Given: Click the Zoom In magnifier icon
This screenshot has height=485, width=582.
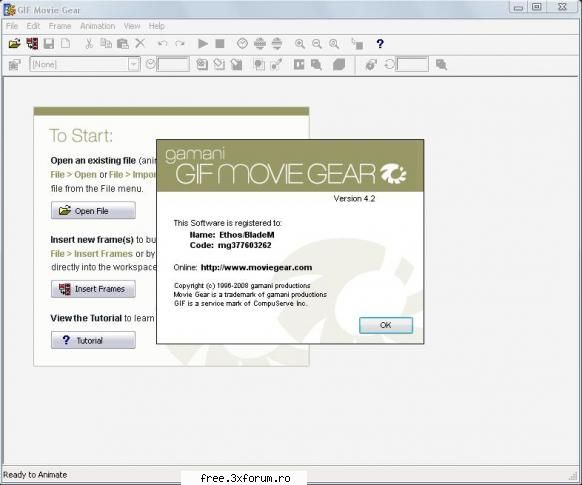Looking at the screenshot, I should pos(300,44).
